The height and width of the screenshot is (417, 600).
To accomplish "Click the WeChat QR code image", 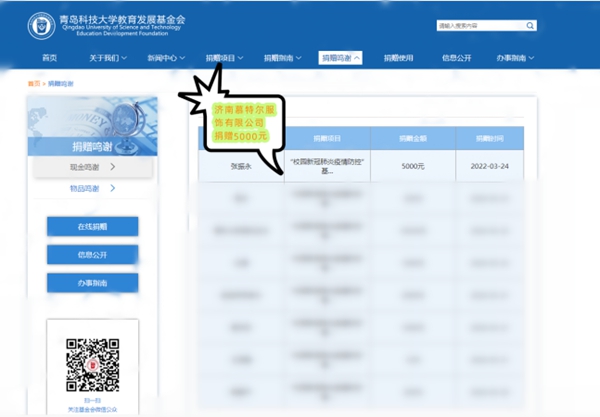I will click(92, 364).
